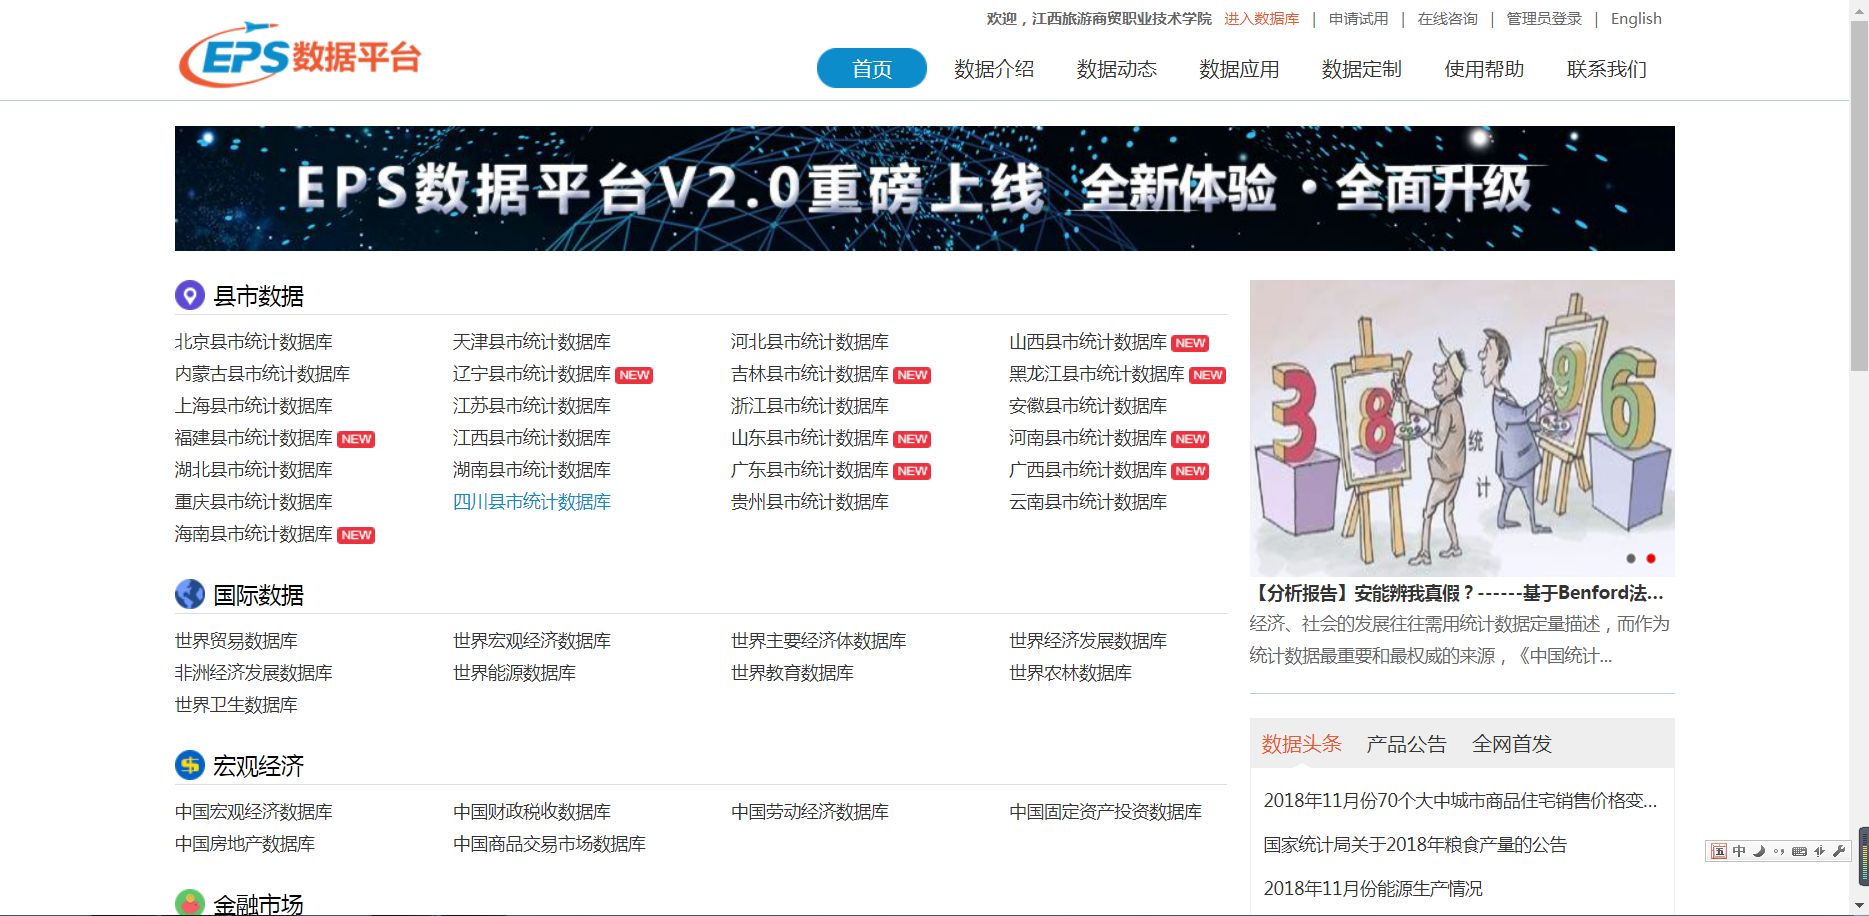Open news 国家统计局关于2018年粮食产量的公告
This screenshot has width=1869, height=916.
click(x=1415, y=845)
